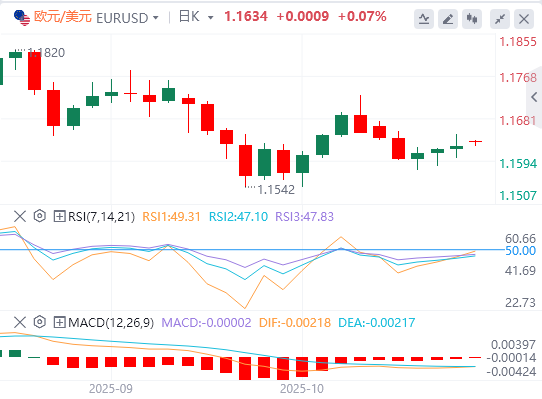Click the 欧元/美元 currency pair name

pyautogui.click(x=63, y=17)
